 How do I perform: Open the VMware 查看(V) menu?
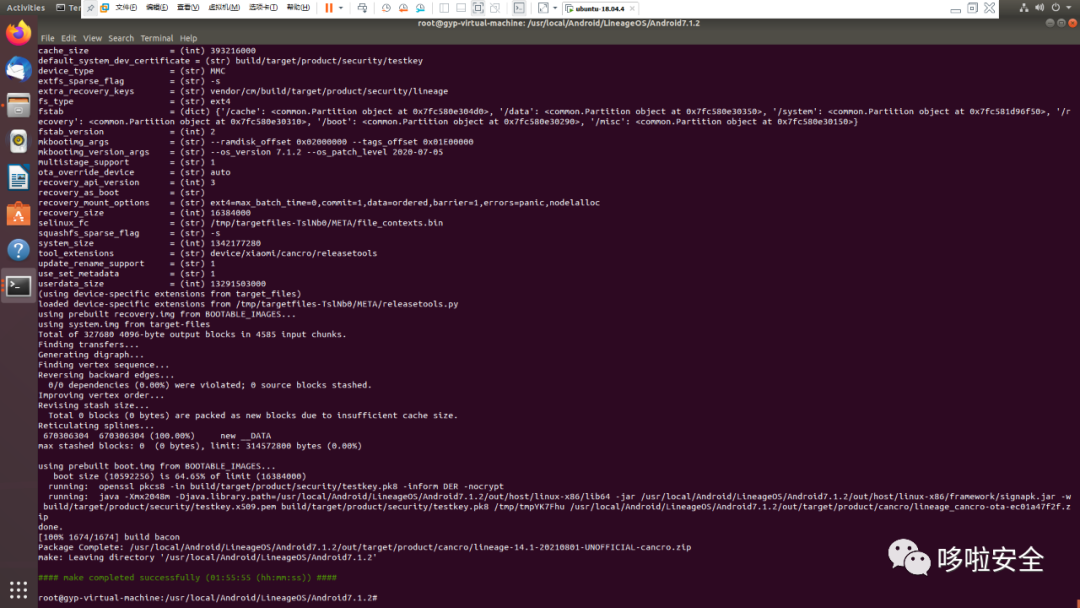(x=187, y=8)
